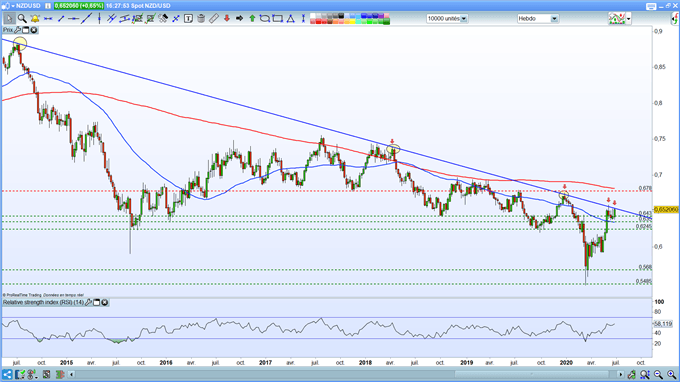The image size is (680, 382).
Task: Click the trash bin delete icon
Action: (x=201, y=19)
